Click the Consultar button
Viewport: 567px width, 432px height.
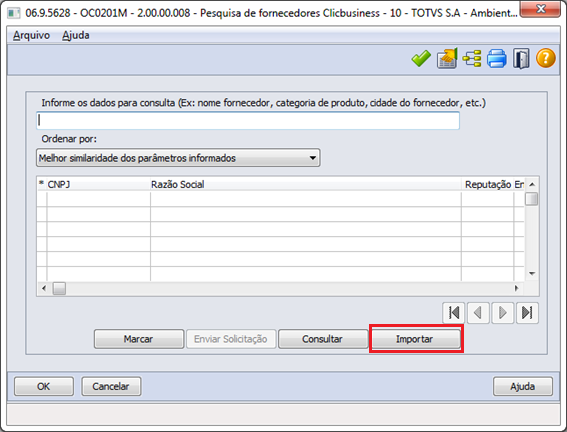(x=323, y=339)
